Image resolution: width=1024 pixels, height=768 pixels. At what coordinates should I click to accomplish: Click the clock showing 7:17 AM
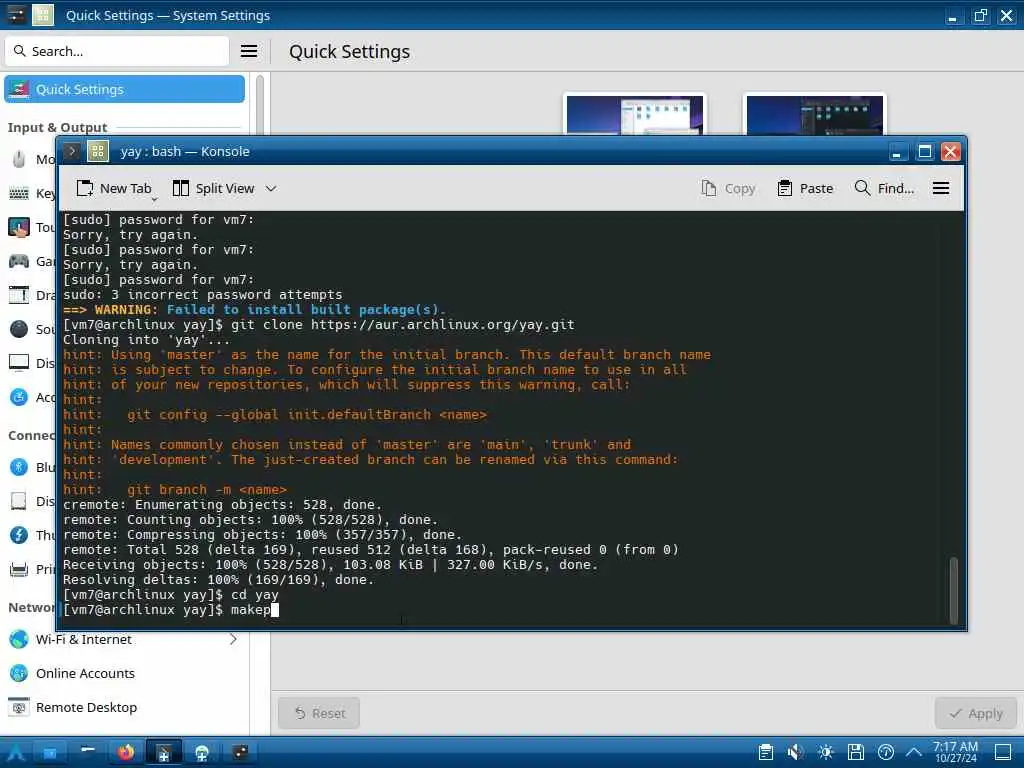[x=955, y=752]
